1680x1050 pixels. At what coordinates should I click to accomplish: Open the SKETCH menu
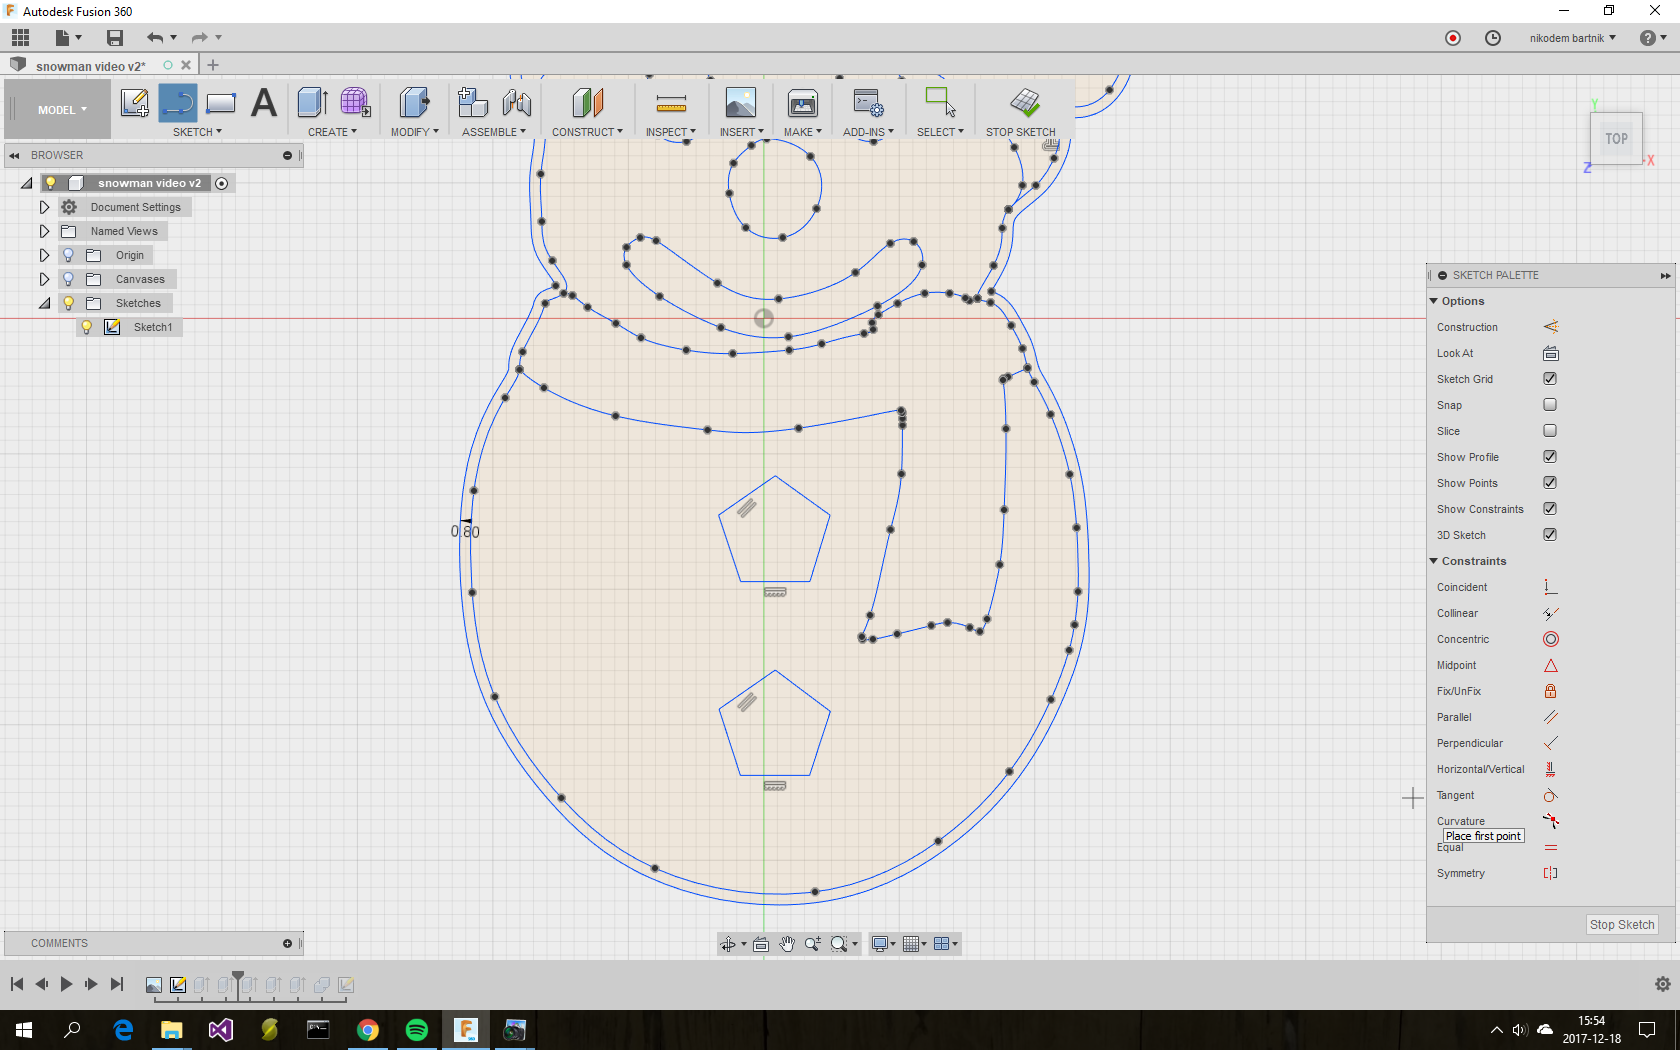(x=197, y=132)
